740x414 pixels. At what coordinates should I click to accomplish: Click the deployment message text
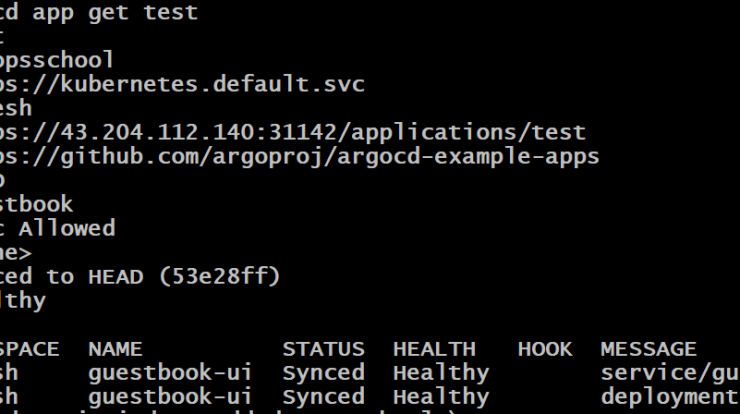pos(670,397)
